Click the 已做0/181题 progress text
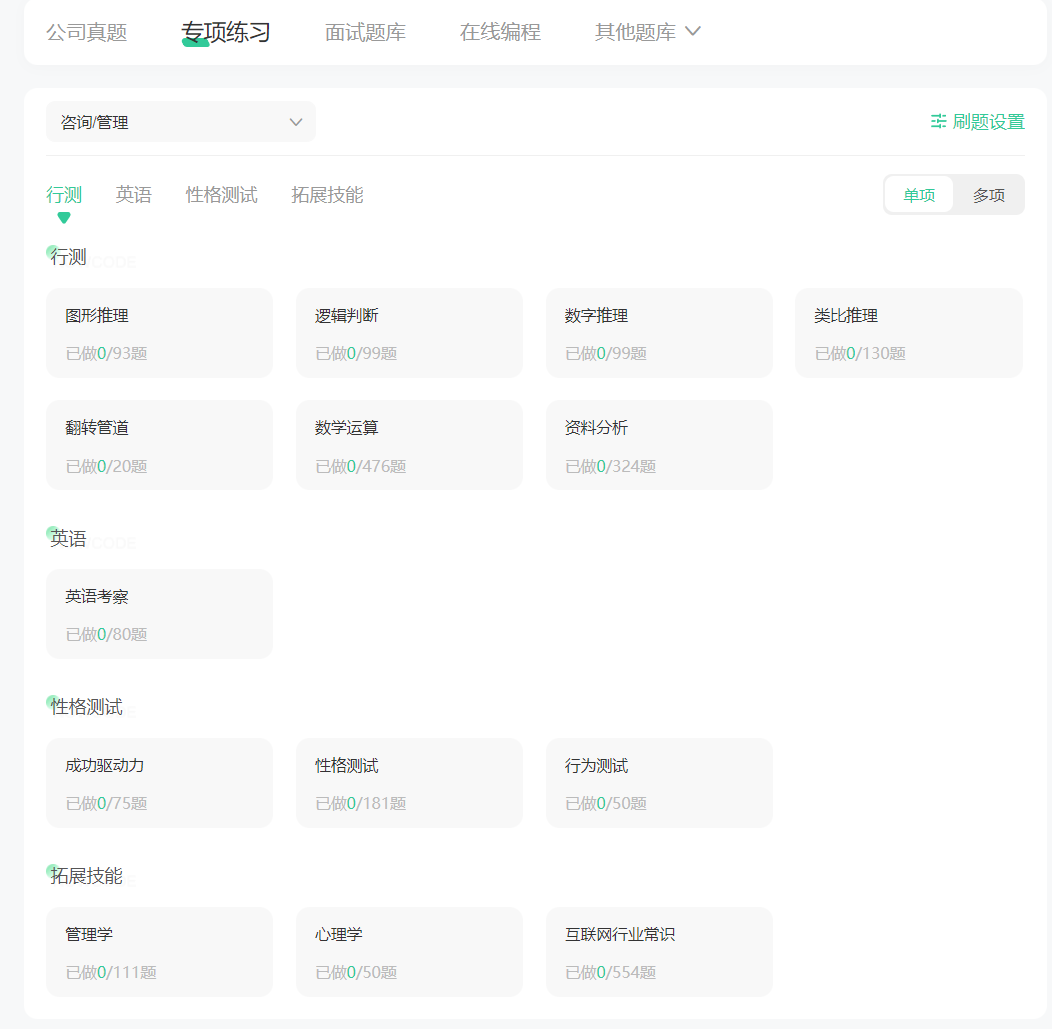Screen dimensions: 1052x1029 (x=361, y=804)
